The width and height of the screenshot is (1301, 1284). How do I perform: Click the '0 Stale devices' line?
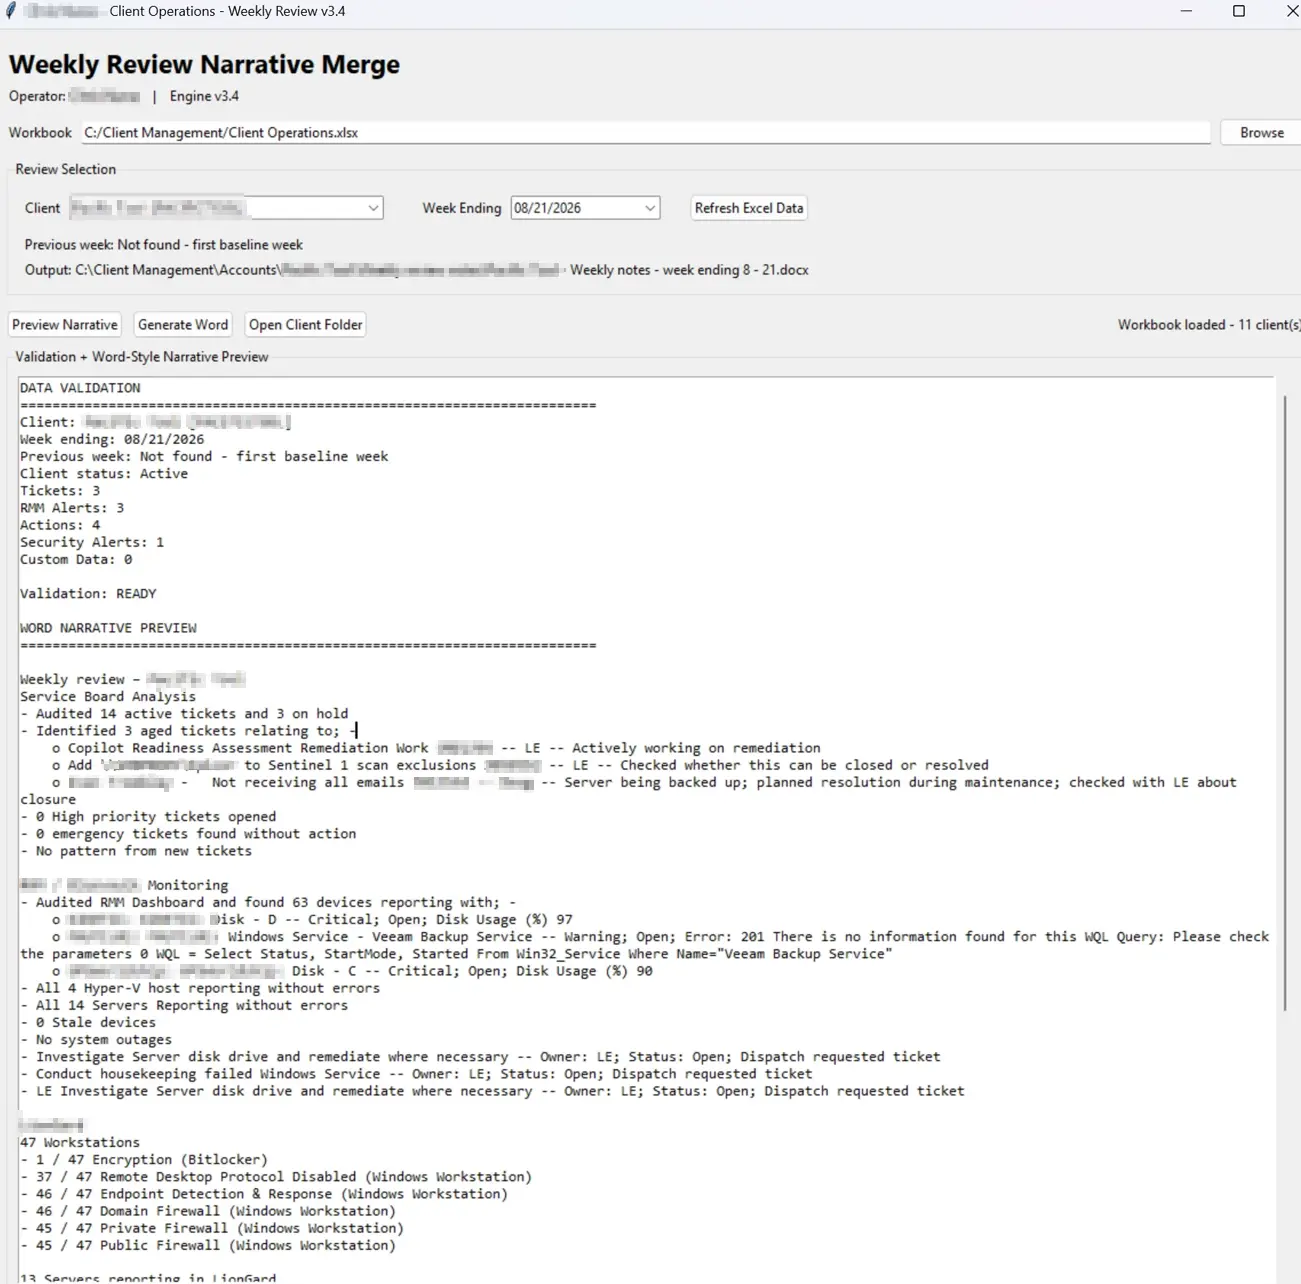[x=88, y=1023]
